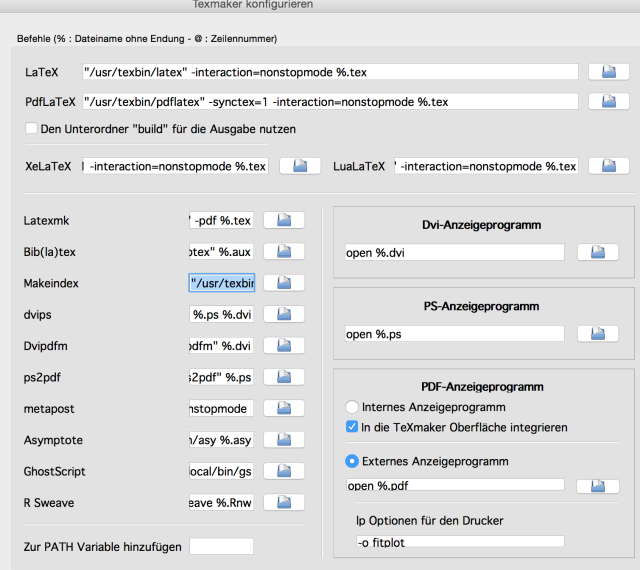Click the dvips command field
Image resolution: width=640 pixels, height=570 pixels.
point(221,314)
